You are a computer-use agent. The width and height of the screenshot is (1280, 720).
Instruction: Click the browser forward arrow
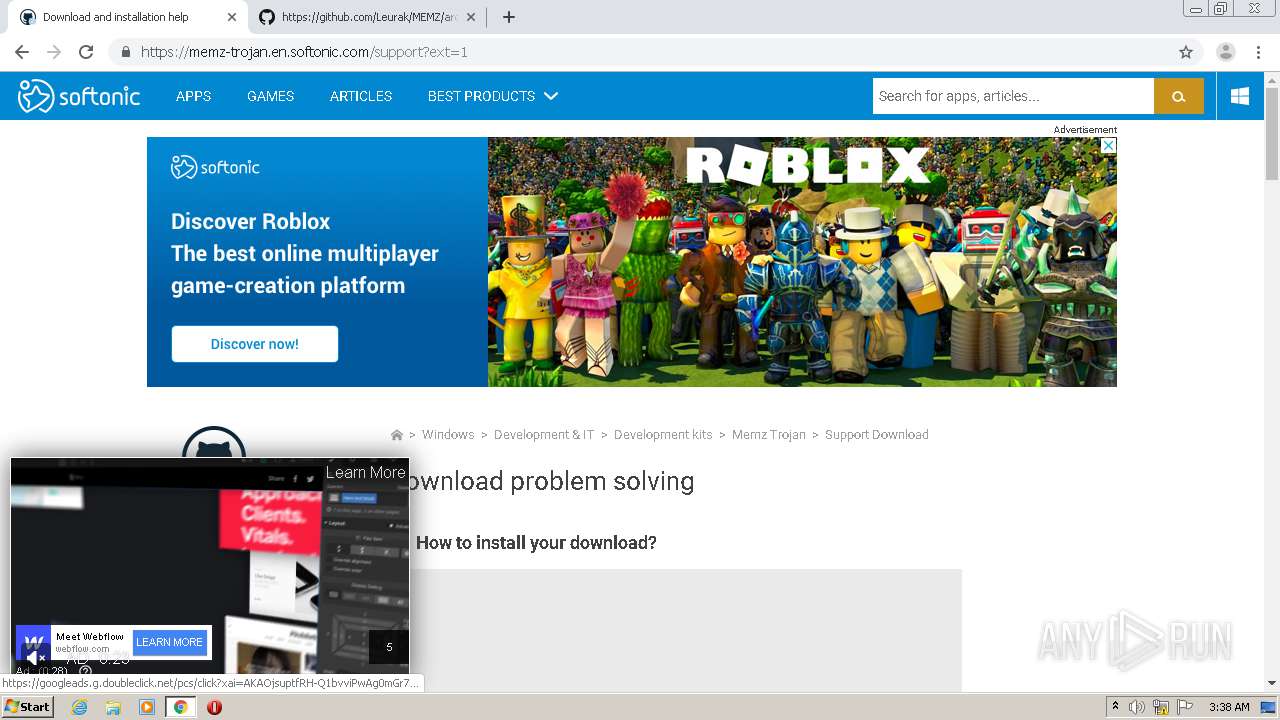coord(54,52)
